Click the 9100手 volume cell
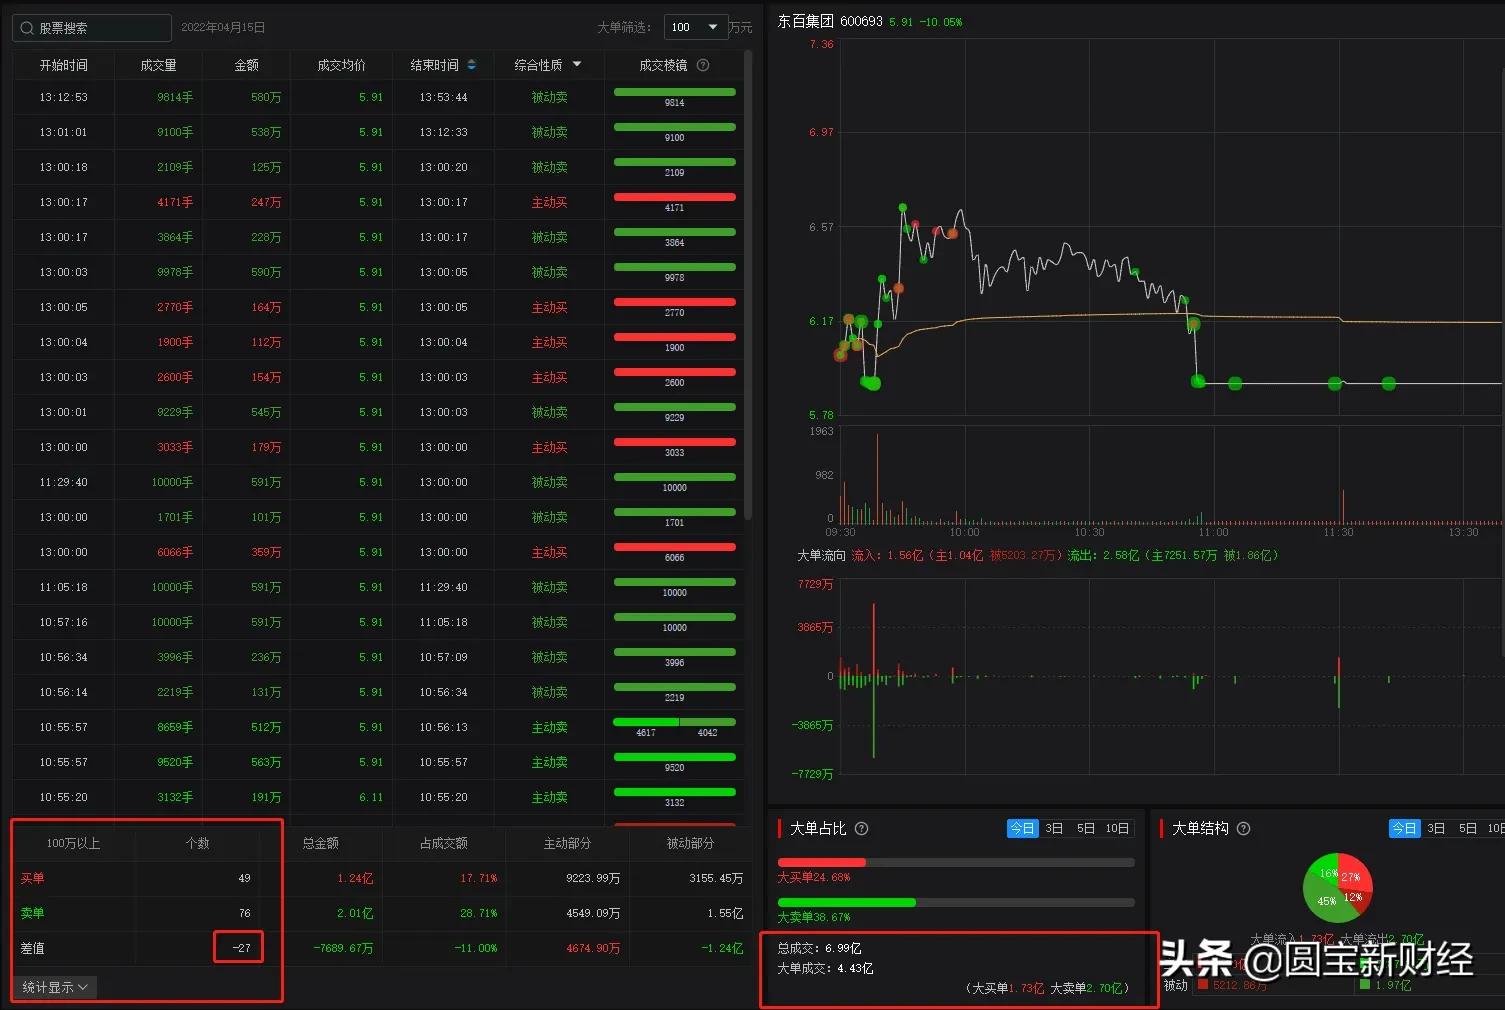 click(175, 132)
